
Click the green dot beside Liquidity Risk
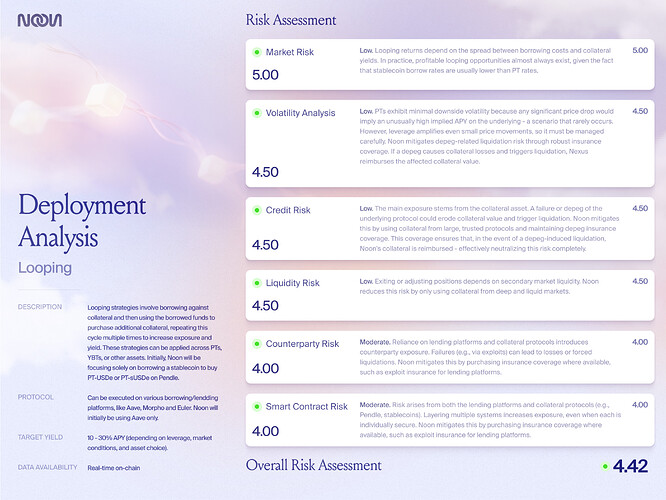257,283
